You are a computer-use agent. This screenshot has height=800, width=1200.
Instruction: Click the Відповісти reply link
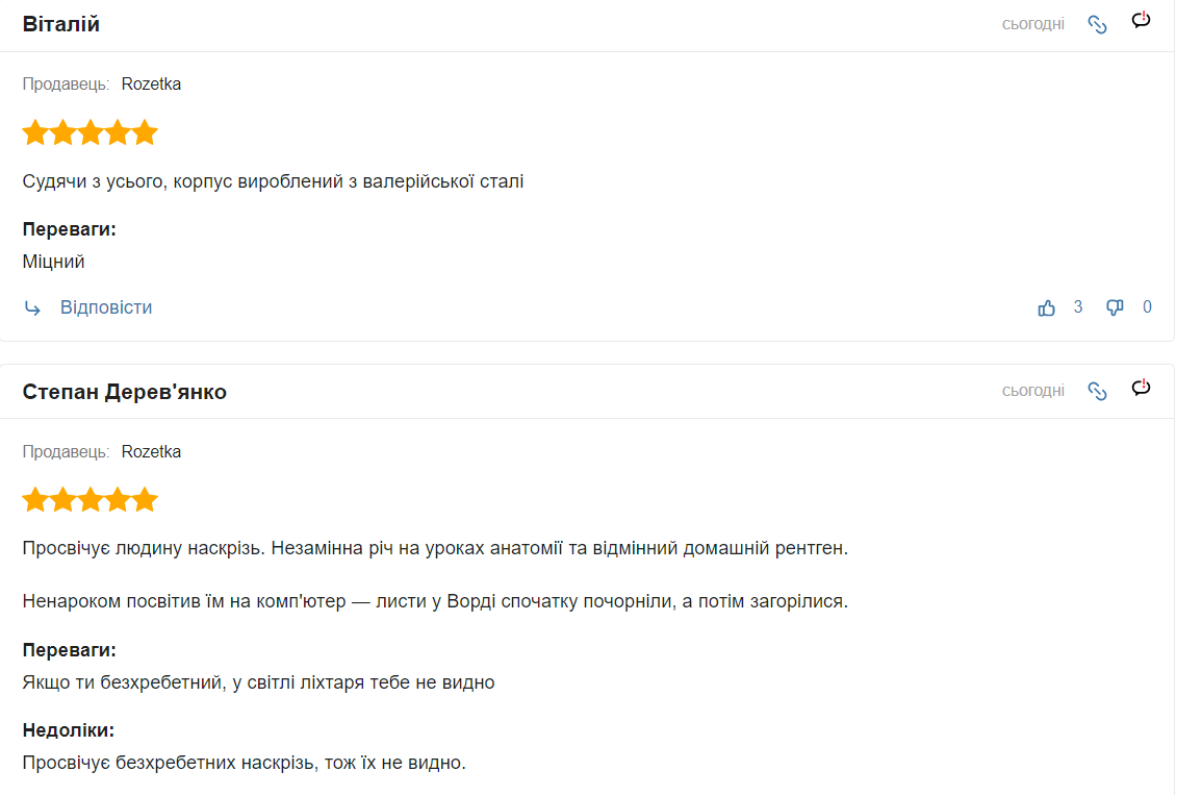click(106, 308)
